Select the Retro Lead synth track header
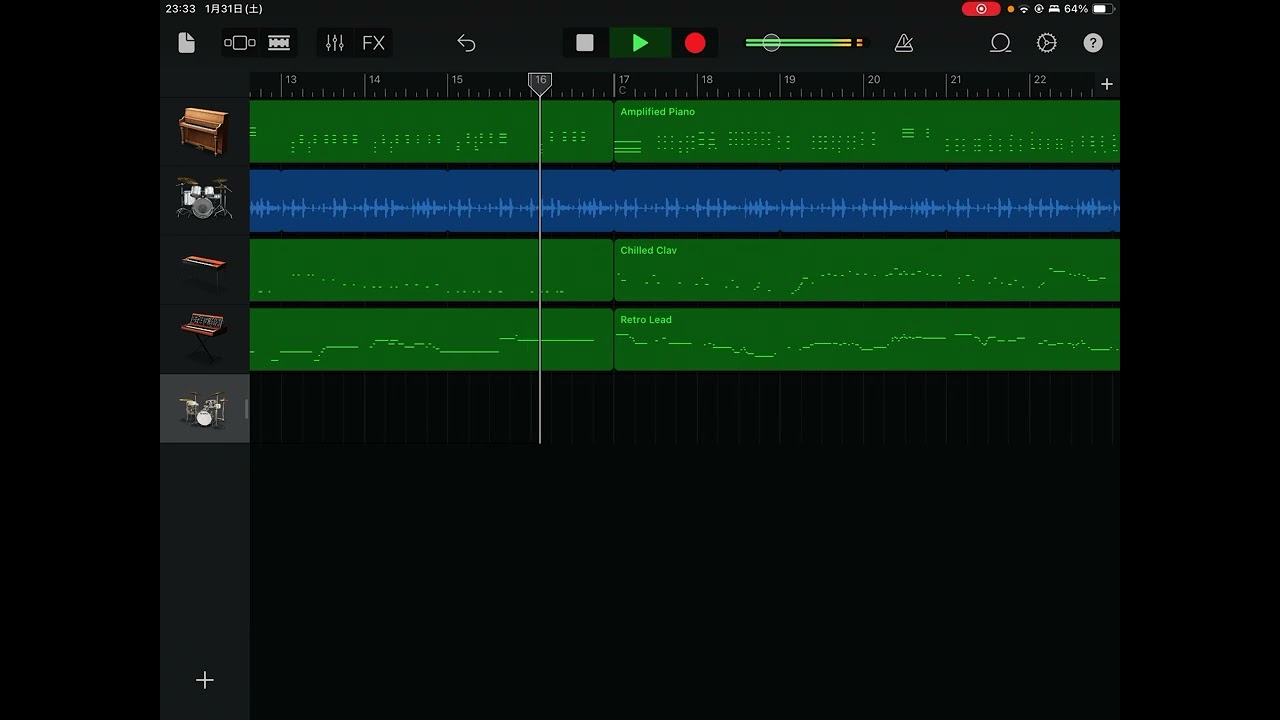Screen dimensions: 1280x720 (x=204, y=339)
